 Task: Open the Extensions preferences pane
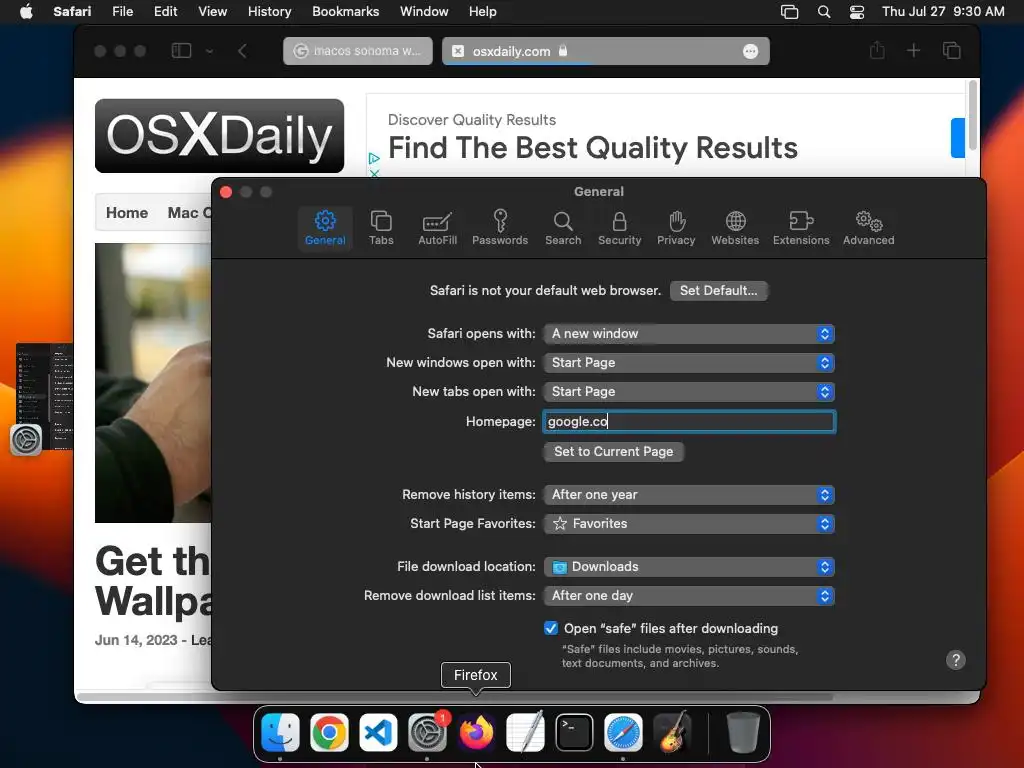801,228
